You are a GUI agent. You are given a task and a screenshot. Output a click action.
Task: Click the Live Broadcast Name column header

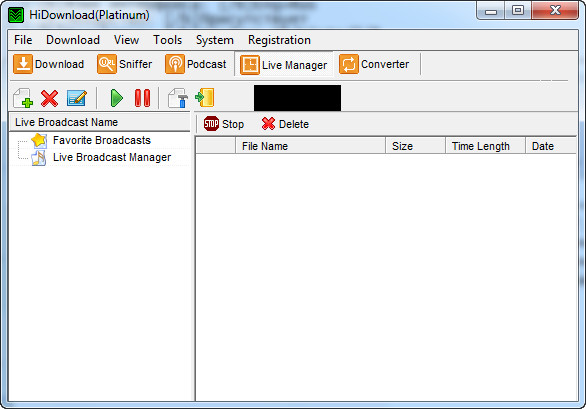[99, 122]
